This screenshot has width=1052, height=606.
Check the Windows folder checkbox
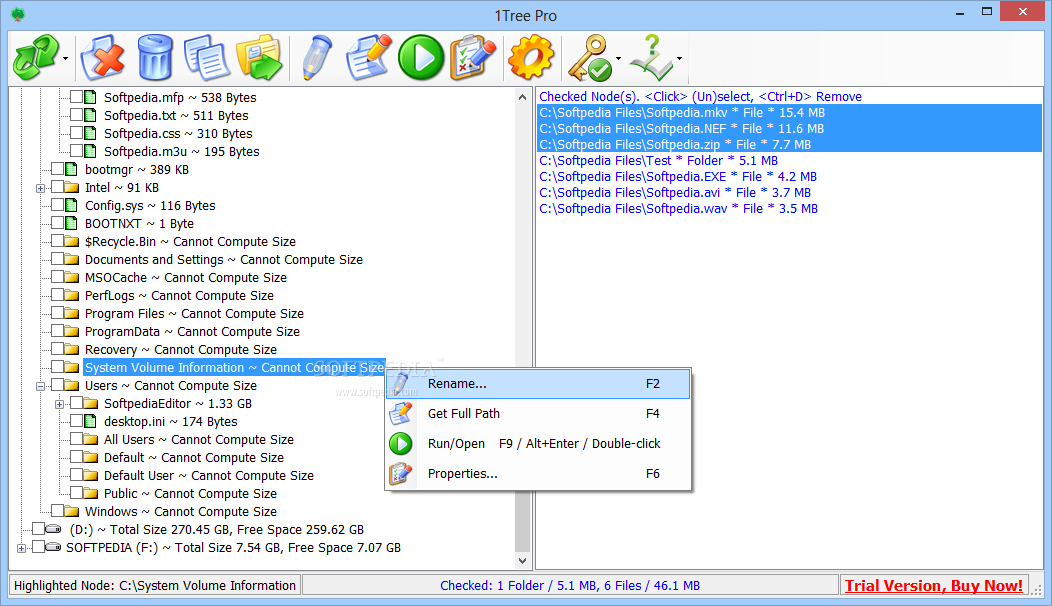click(x=58, y=511)
